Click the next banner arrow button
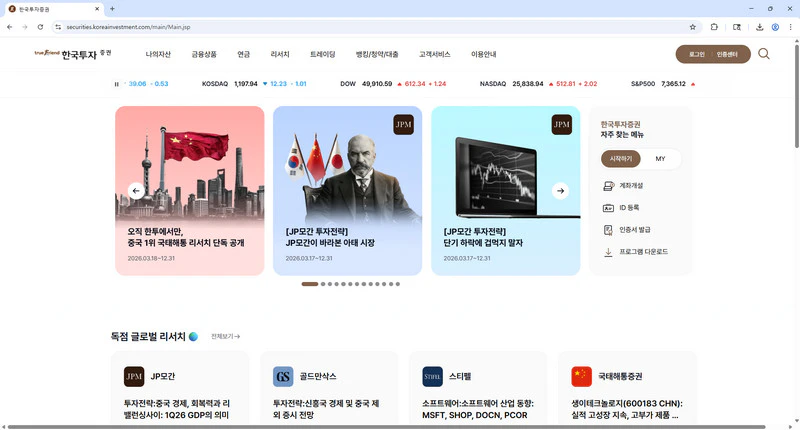Image resolution: width=800 pixels, height=430 pixels. (560, 191)
